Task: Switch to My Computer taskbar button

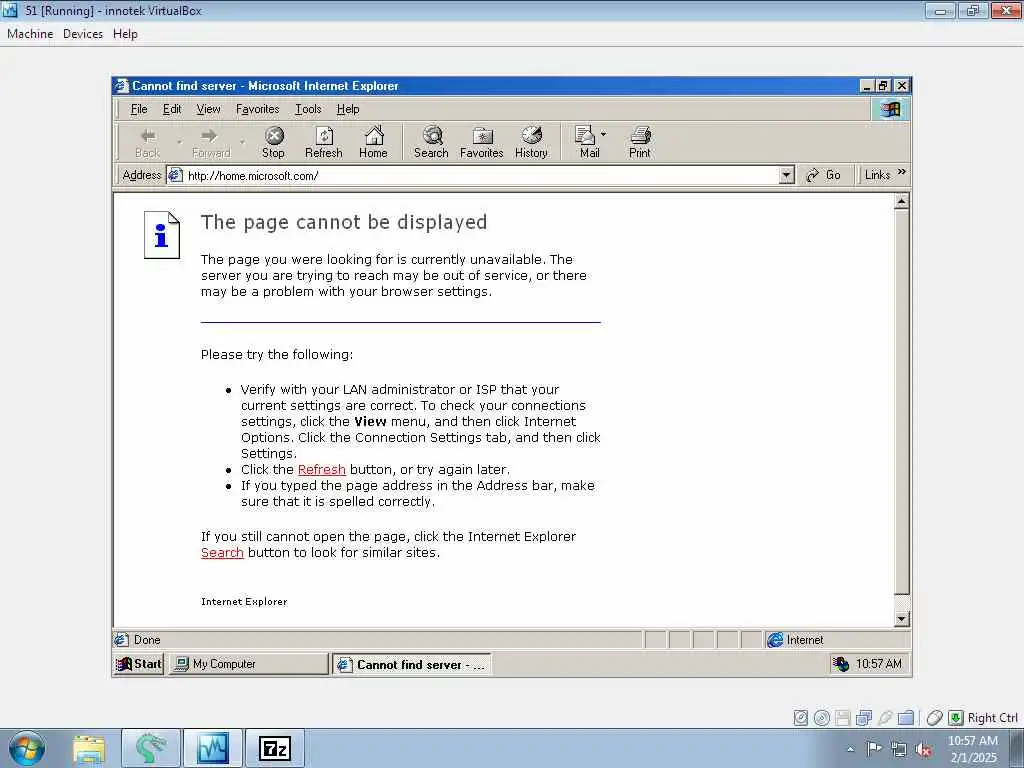Action: tap(248, 664)
